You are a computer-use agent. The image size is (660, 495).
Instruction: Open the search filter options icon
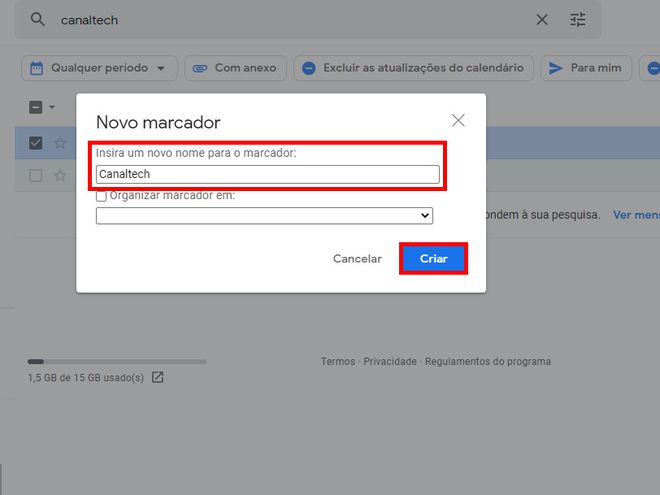pyautogui.click(x=578, y=19)
